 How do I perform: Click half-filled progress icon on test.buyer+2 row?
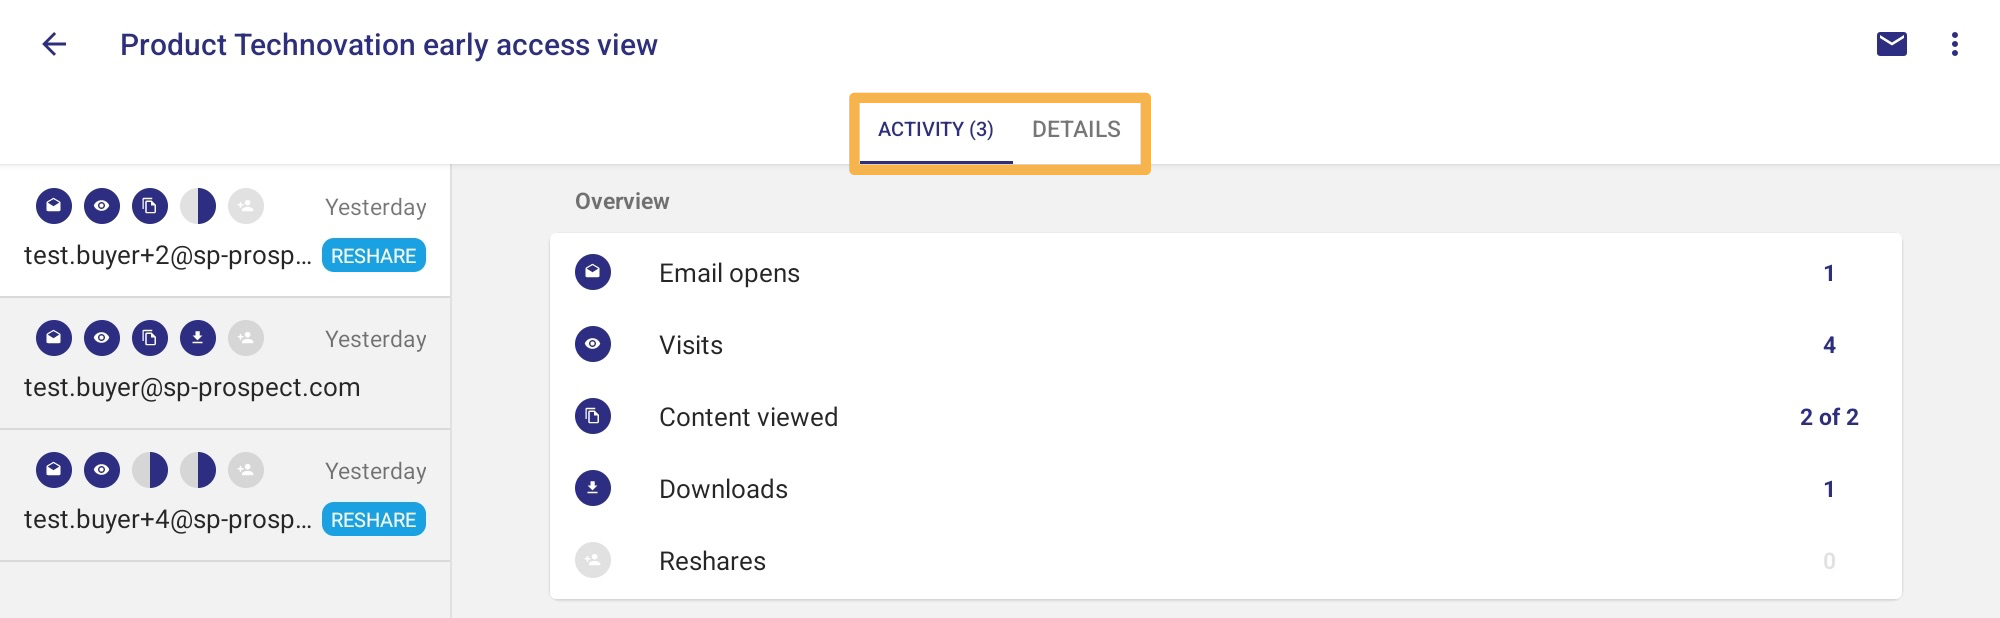198,206
